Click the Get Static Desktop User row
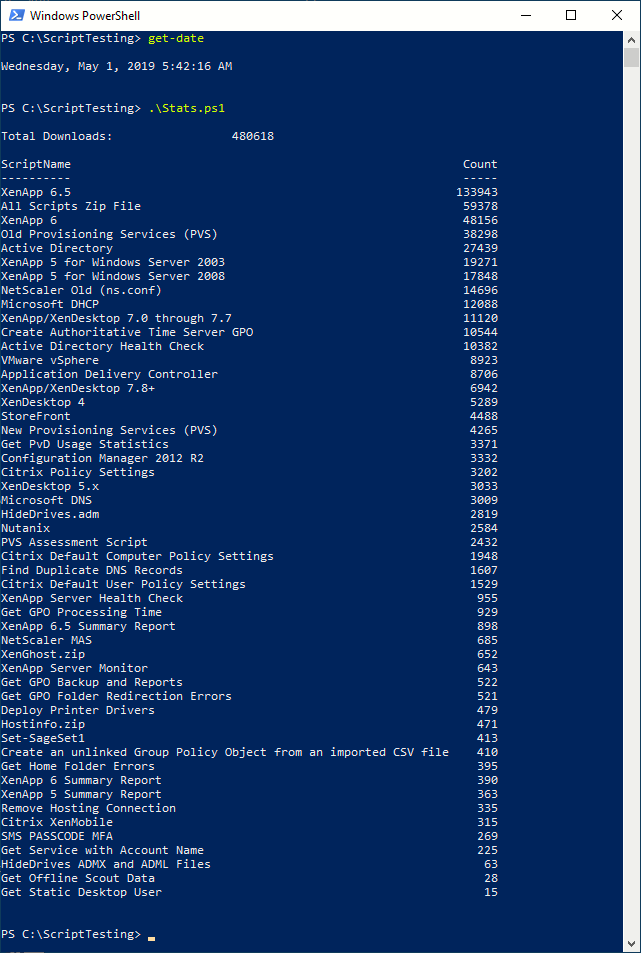The image size is (641, 953). pyautogui.click(x=81, y=892)
